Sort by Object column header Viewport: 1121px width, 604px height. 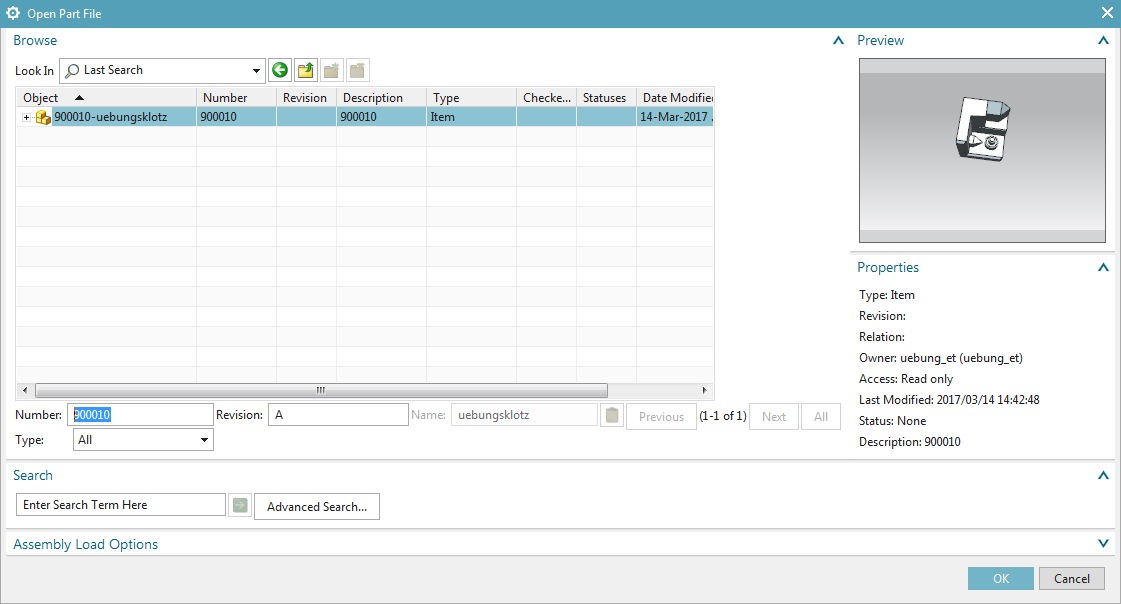tap(107, 97)
